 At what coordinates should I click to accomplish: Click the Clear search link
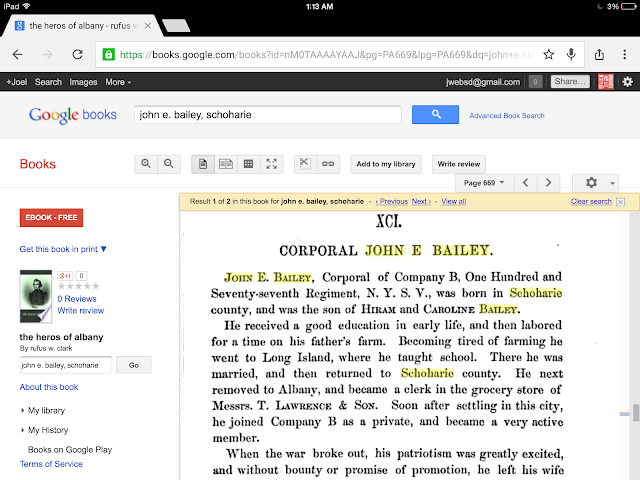click(591, 201)
